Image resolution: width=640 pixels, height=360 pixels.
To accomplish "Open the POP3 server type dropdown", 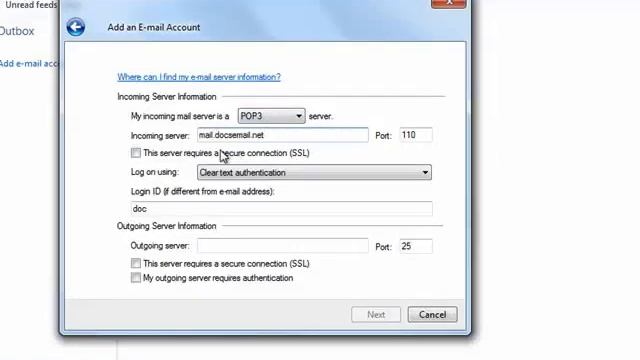I will coord(271,116).
